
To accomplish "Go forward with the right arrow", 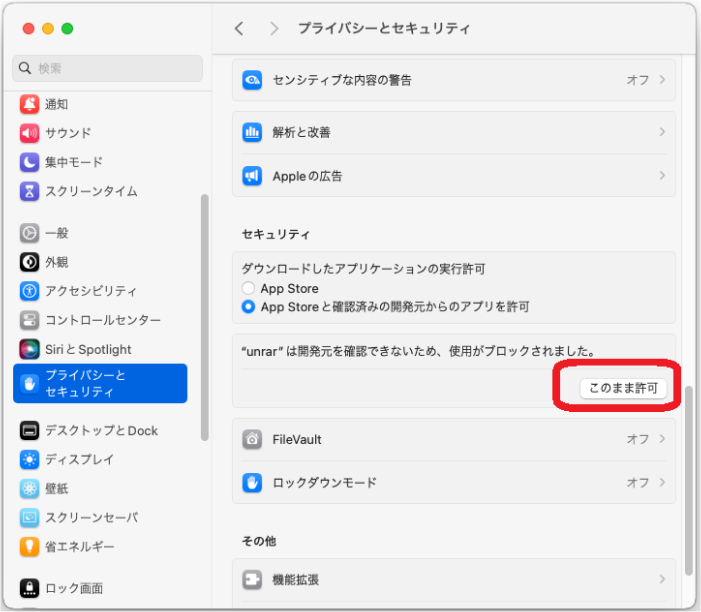I will (274, 29).
